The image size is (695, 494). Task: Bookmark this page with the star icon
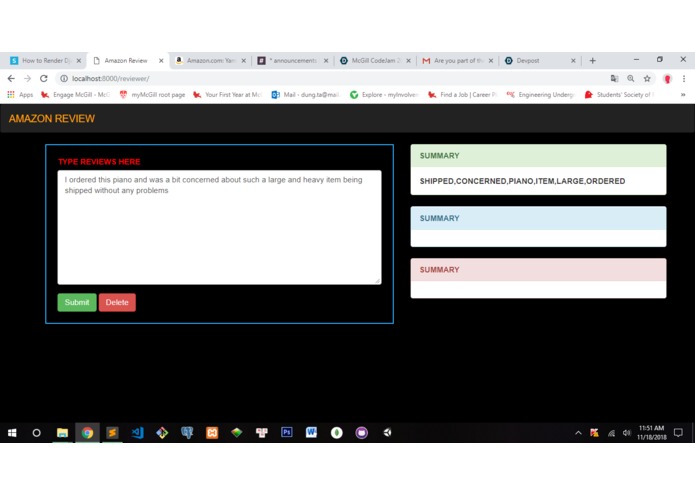[647, 78]
